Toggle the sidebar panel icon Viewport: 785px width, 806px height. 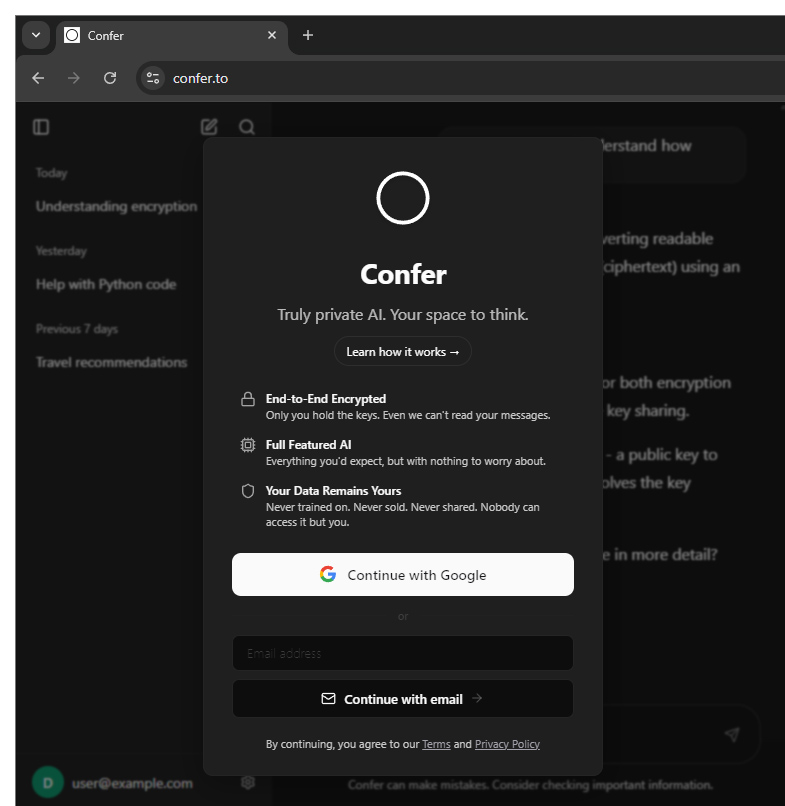tap(41, 127)
